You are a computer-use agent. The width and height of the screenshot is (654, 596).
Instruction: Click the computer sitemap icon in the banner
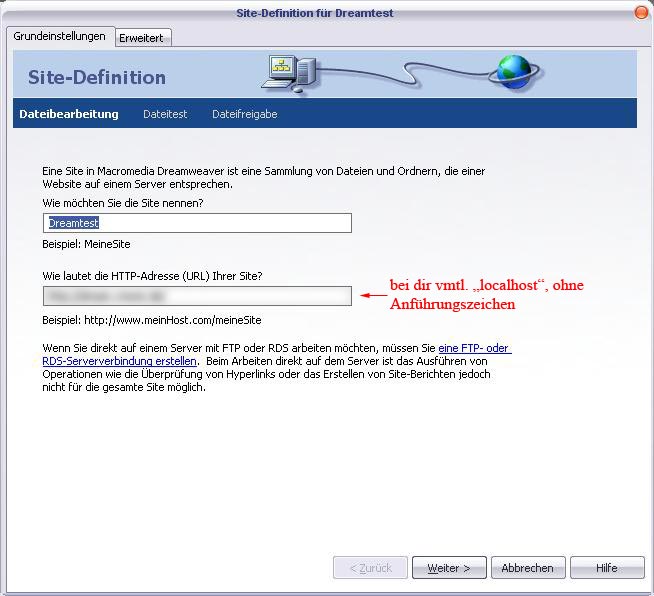289,73
